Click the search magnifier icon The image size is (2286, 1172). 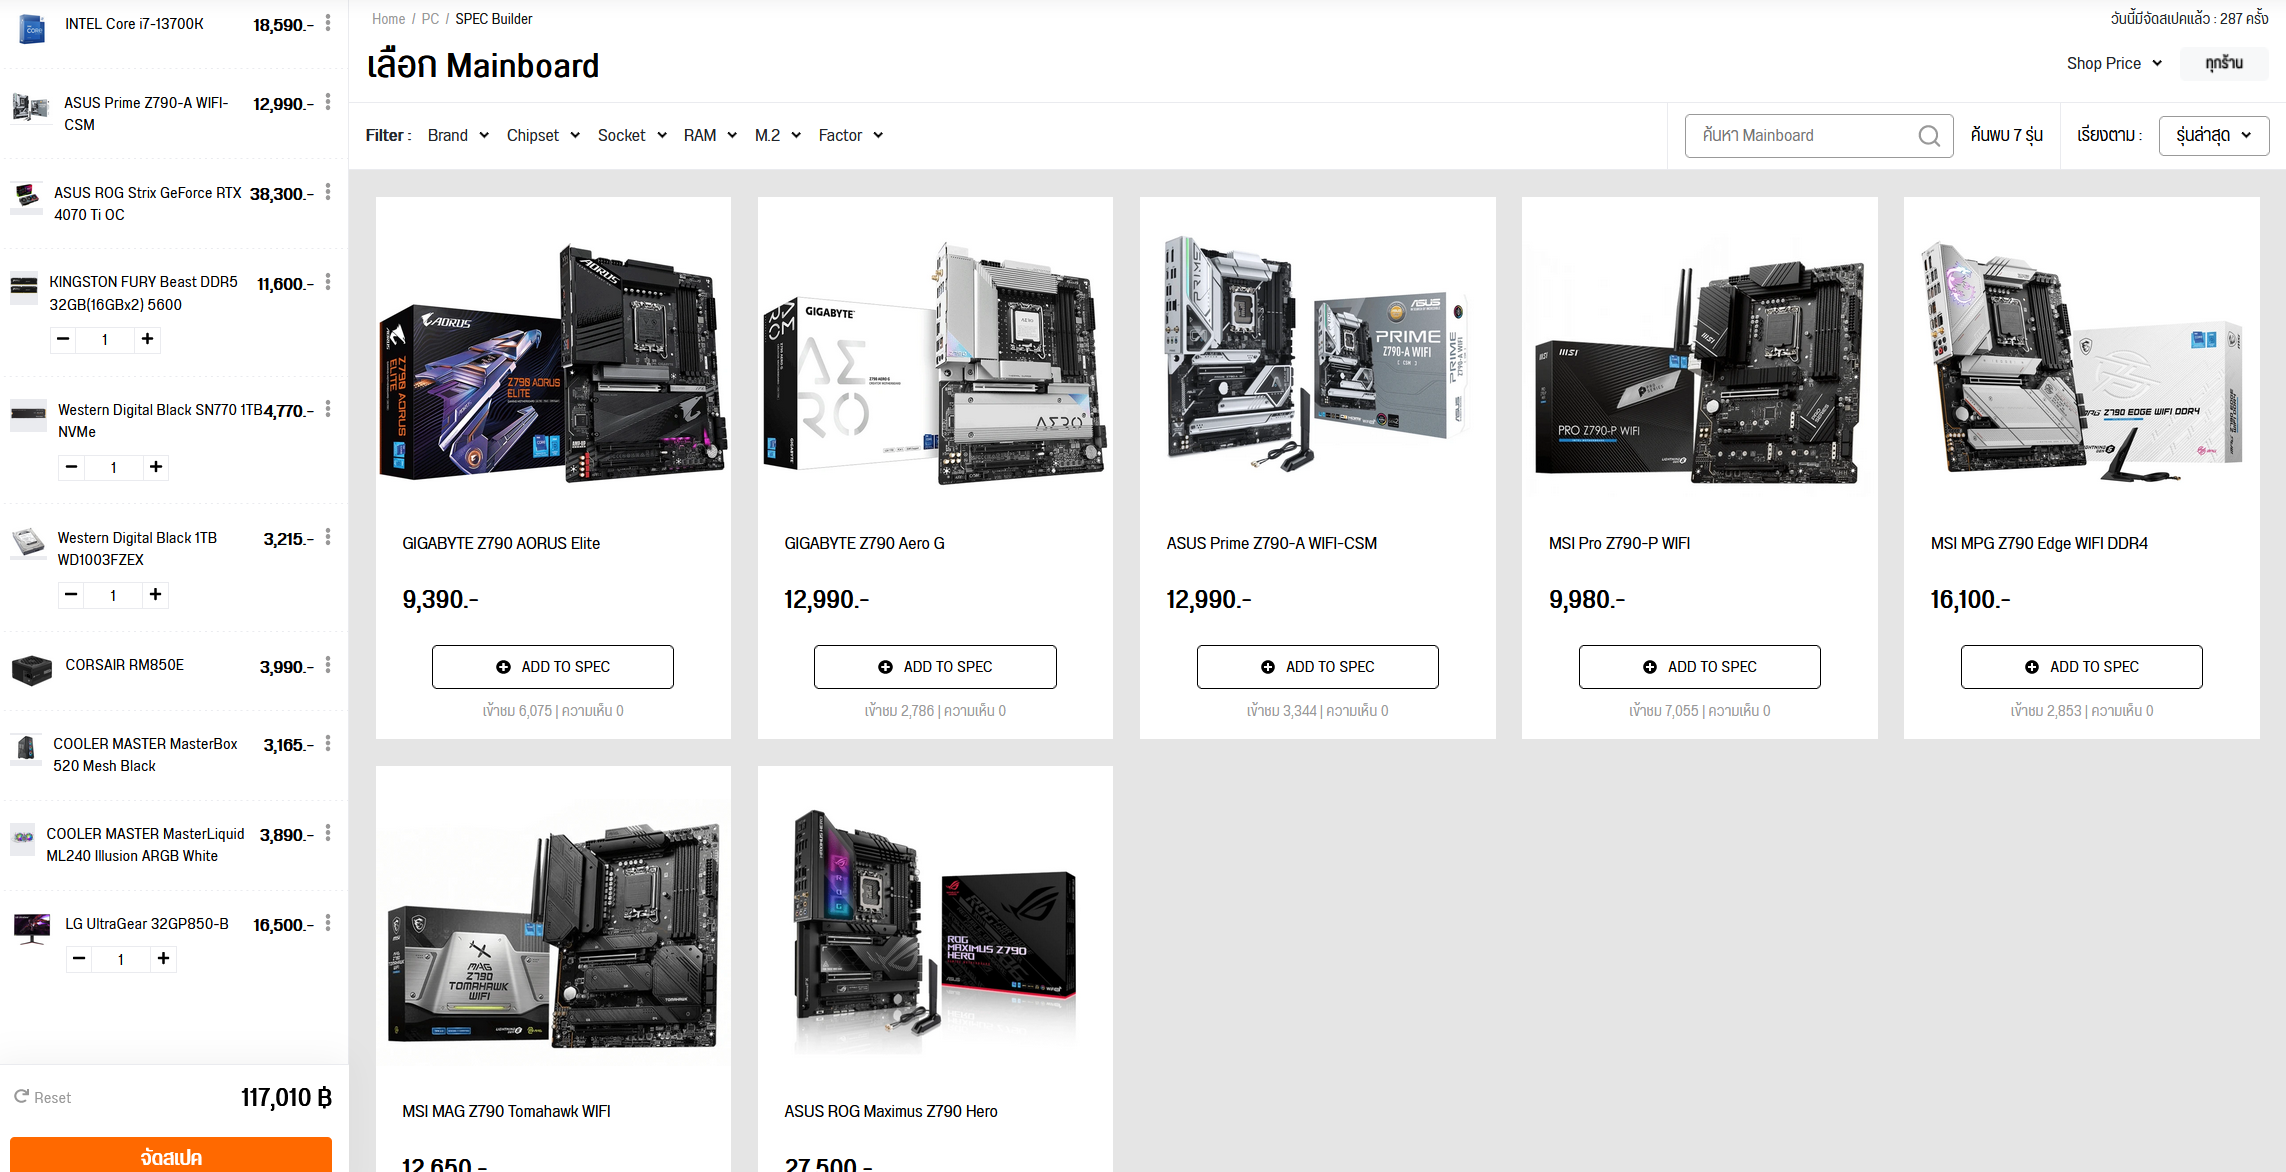(1929, 136)
